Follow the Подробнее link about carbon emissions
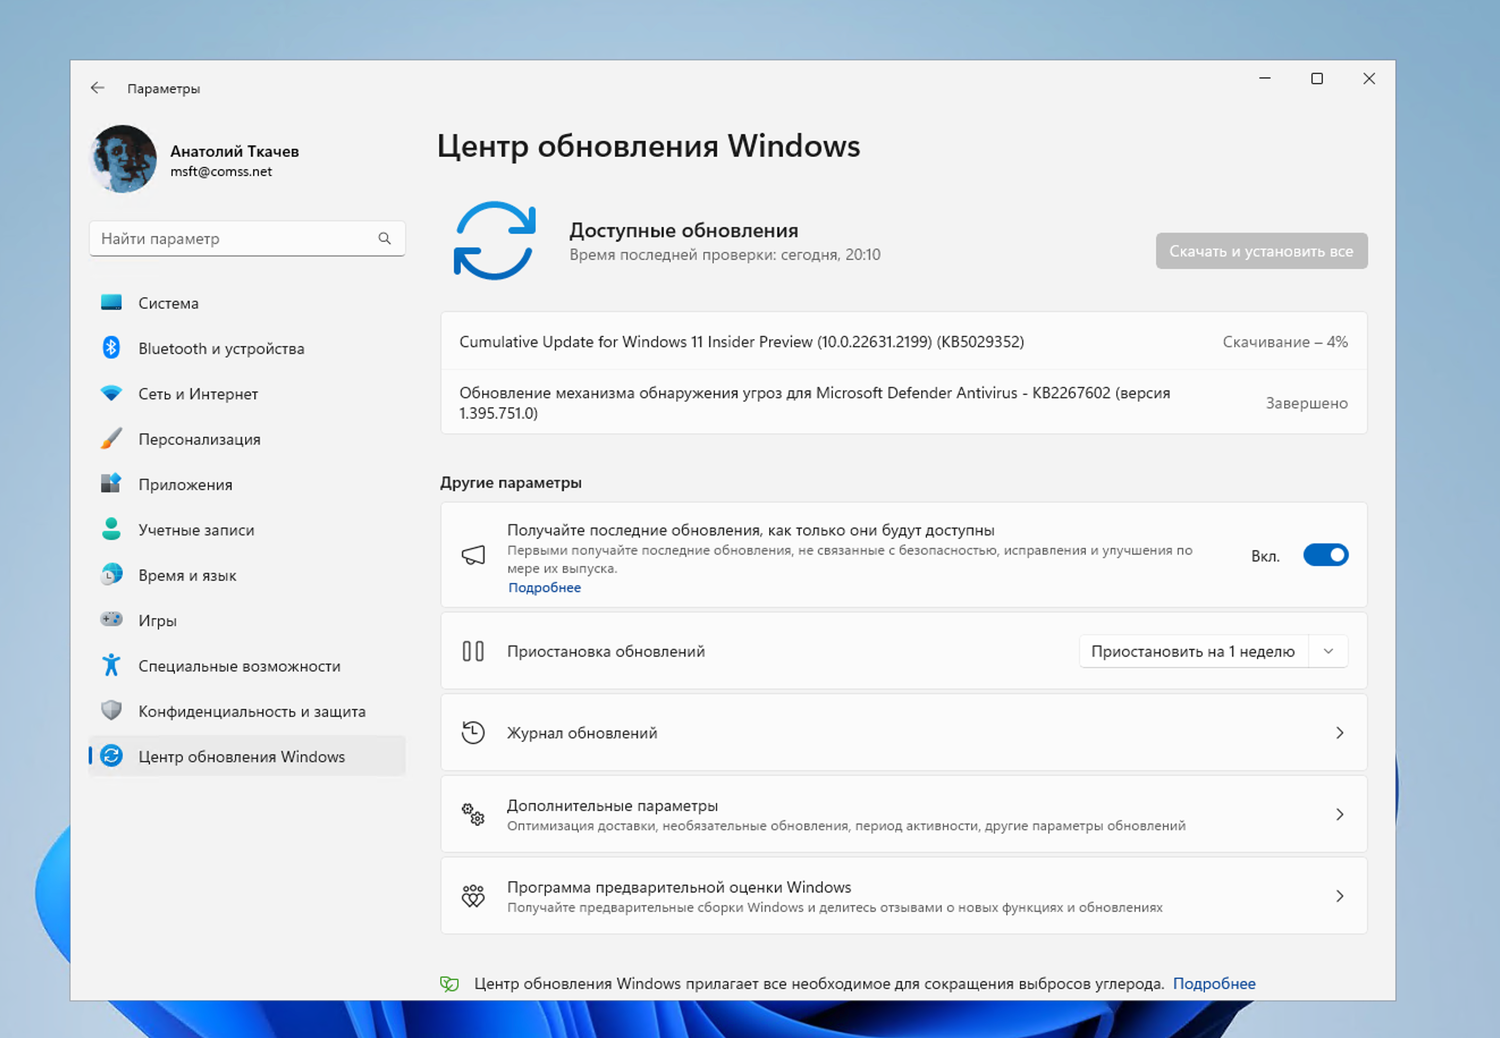The width and height of the screenshot is (1500, 1038). (x=1214, y=984)
